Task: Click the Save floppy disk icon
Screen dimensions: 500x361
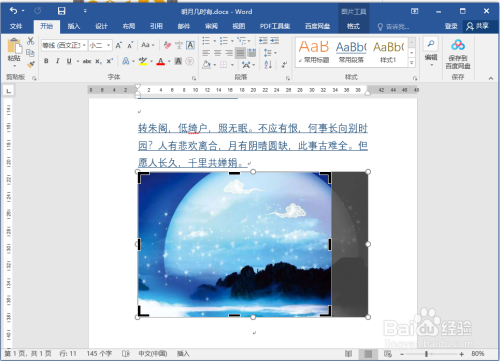Action: pos(62,11)
